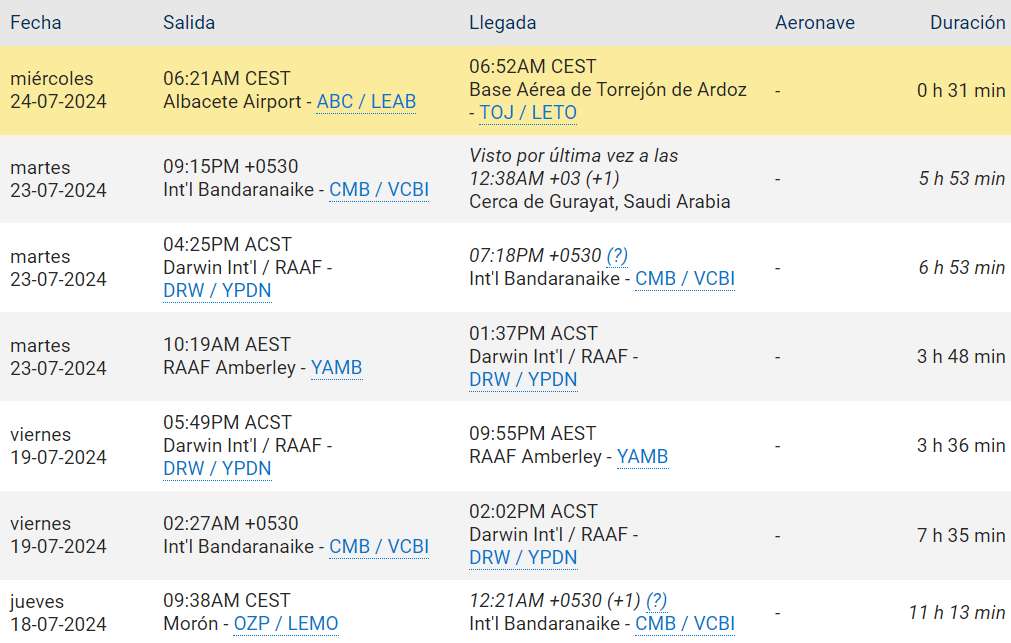Click YAMB link for the 10:19AM AEST departure
Image resolution: width=1011 pixels, height=643 pixels.
coord(336,368)
